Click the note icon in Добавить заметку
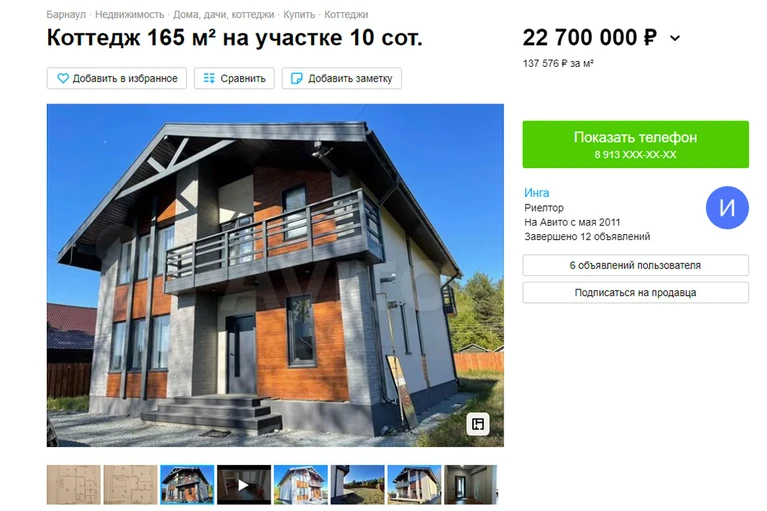This screenshot has width=767, height=511. 296,78
